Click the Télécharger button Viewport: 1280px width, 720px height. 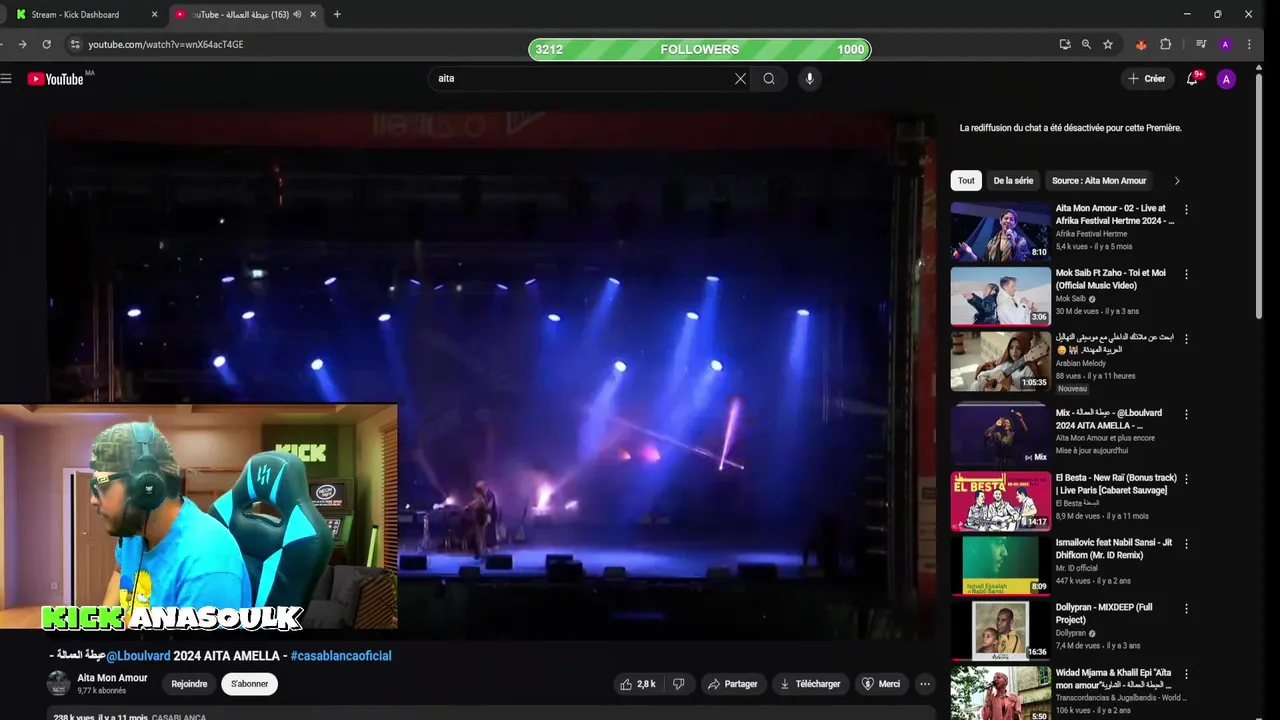click(810, 684)
